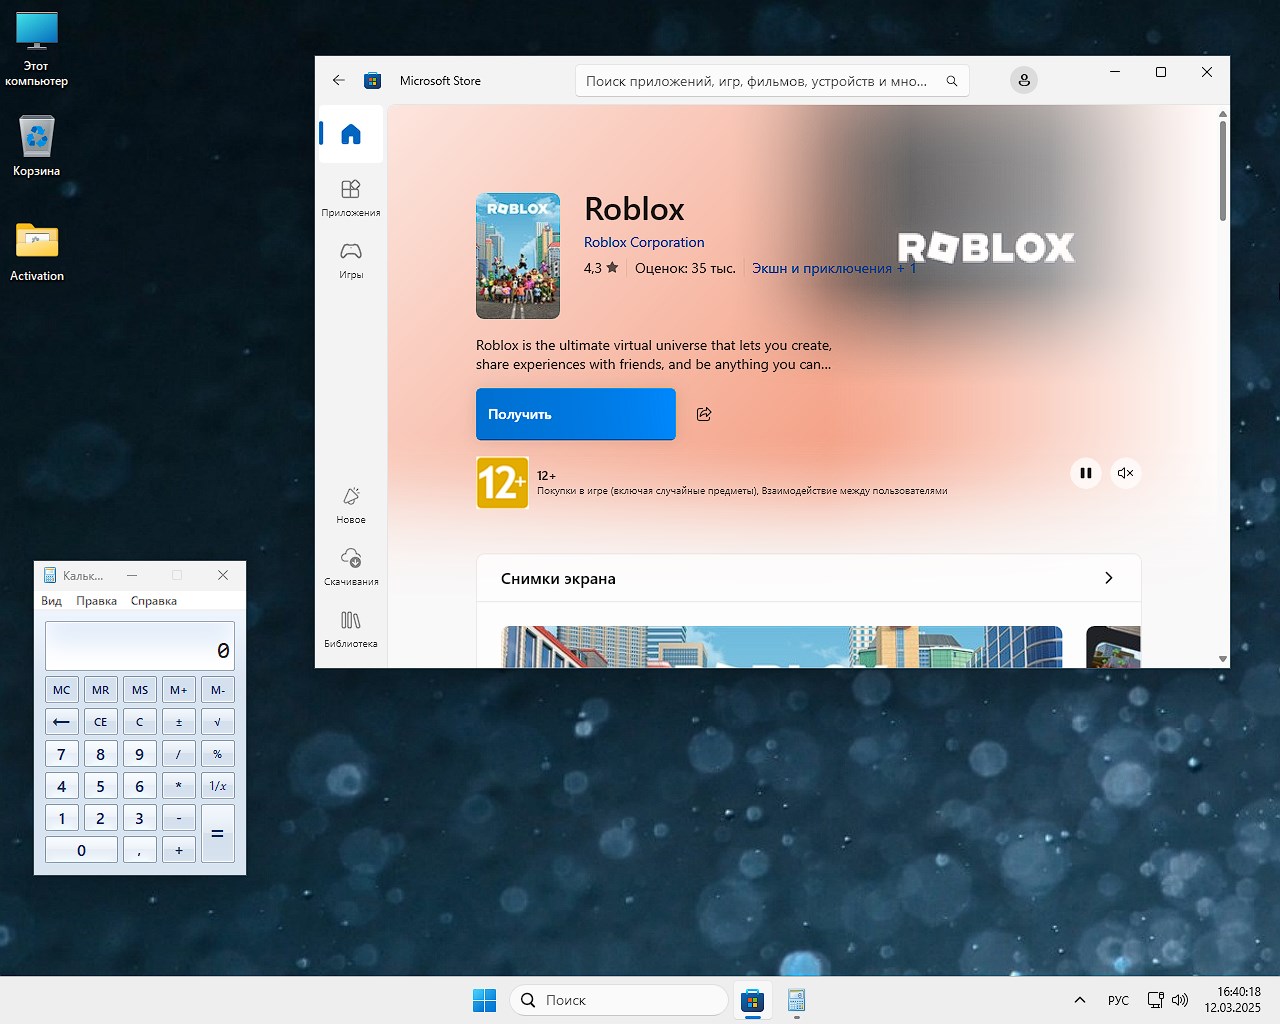
Task: Click CE button in Calculator
Action: pos(101,722)
